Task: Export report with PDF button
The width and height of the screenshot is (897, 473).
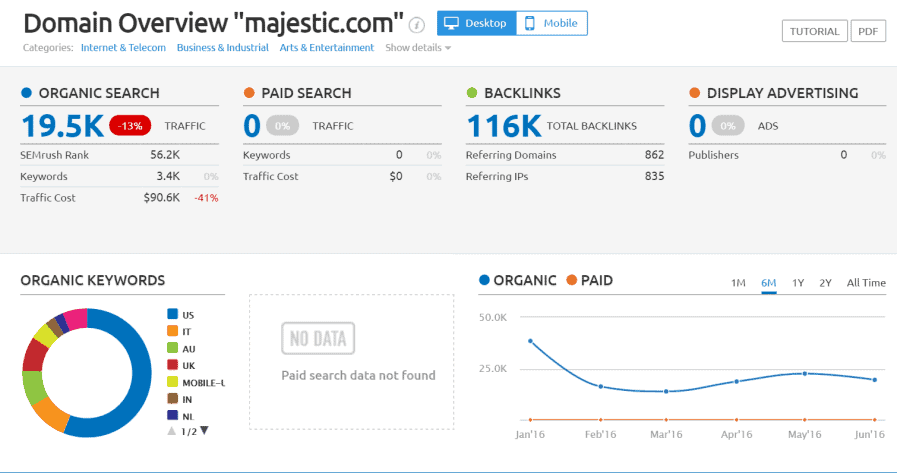Action: click(868, 31)
